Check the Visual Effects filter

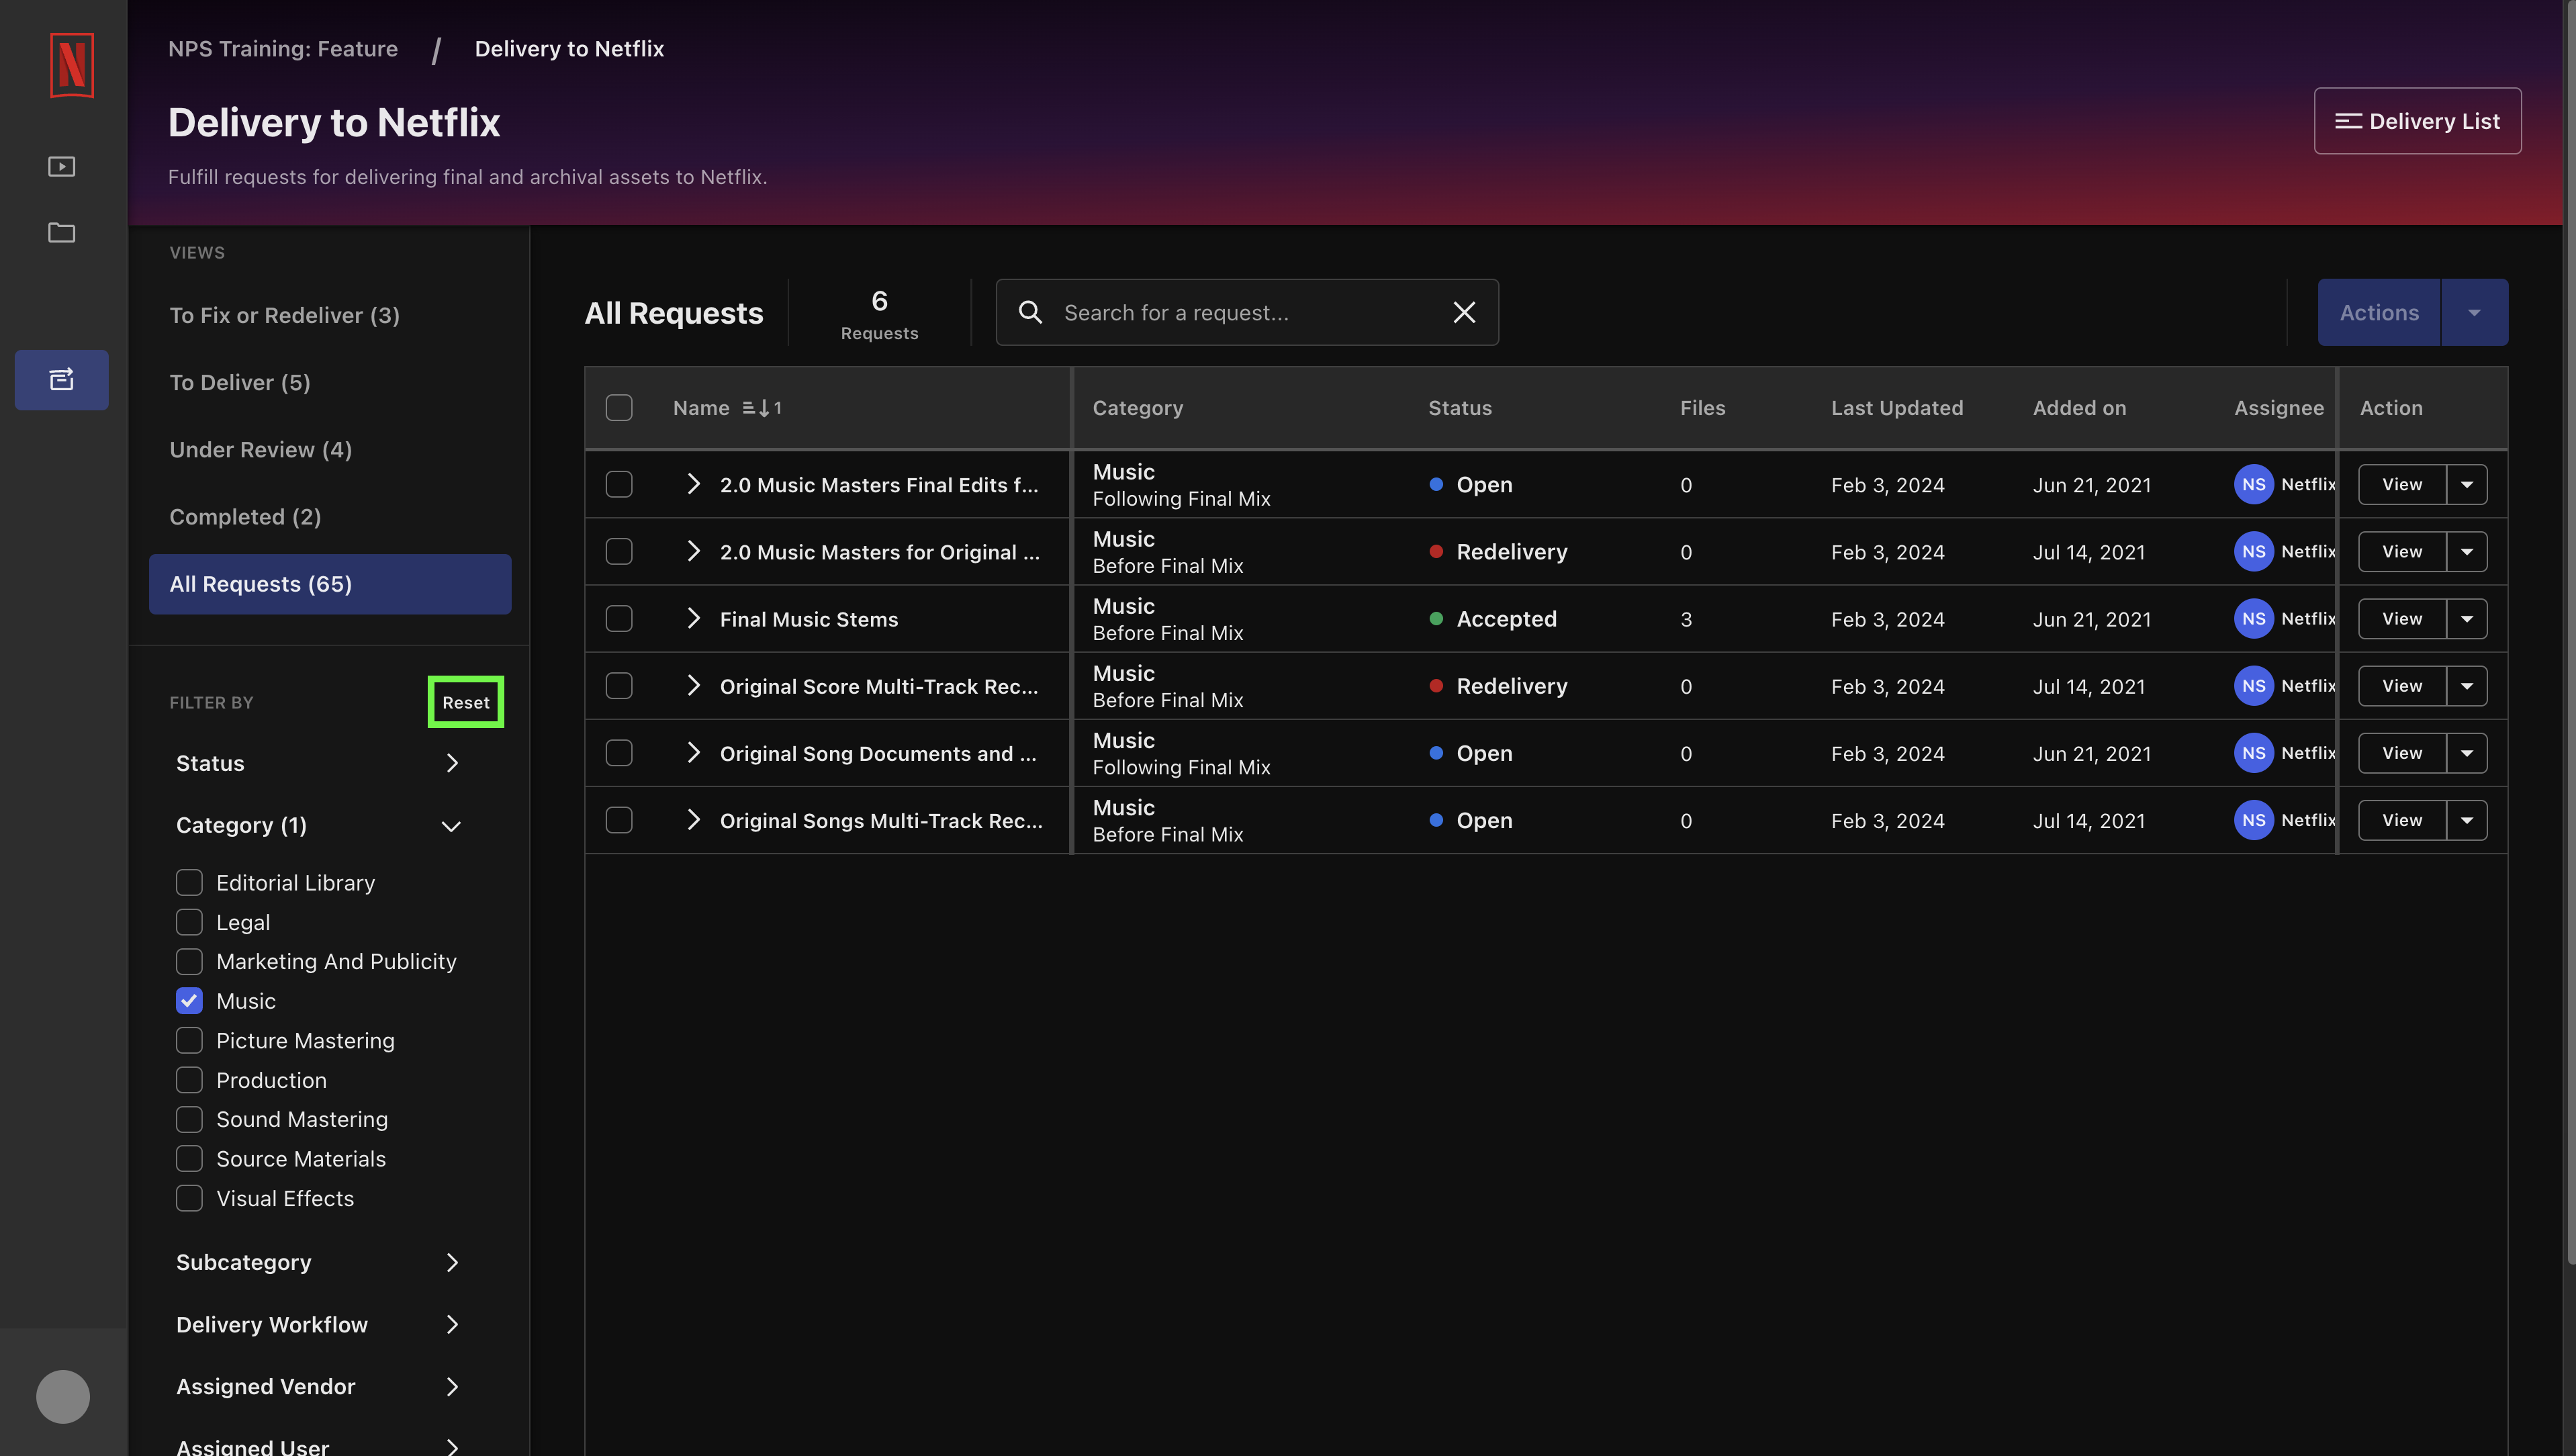[x=189, y=1198]
